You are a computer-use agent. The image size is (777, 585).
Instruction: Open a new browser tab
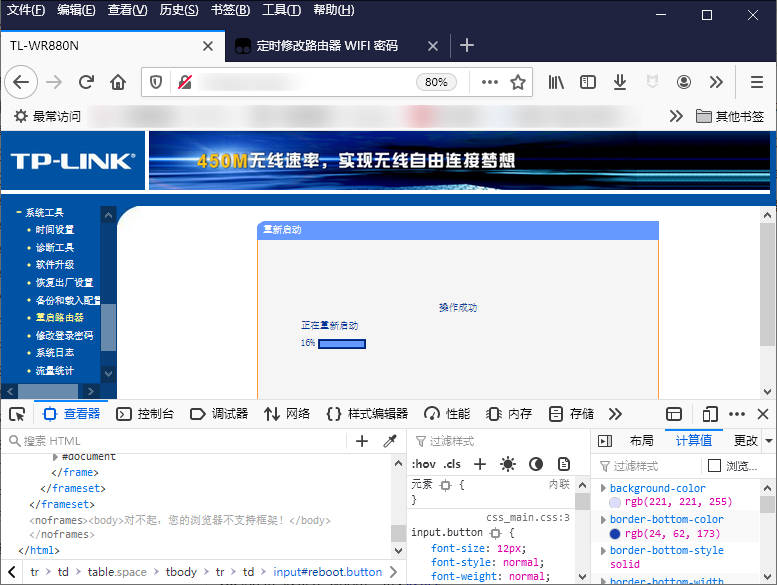tap(467, 46)
